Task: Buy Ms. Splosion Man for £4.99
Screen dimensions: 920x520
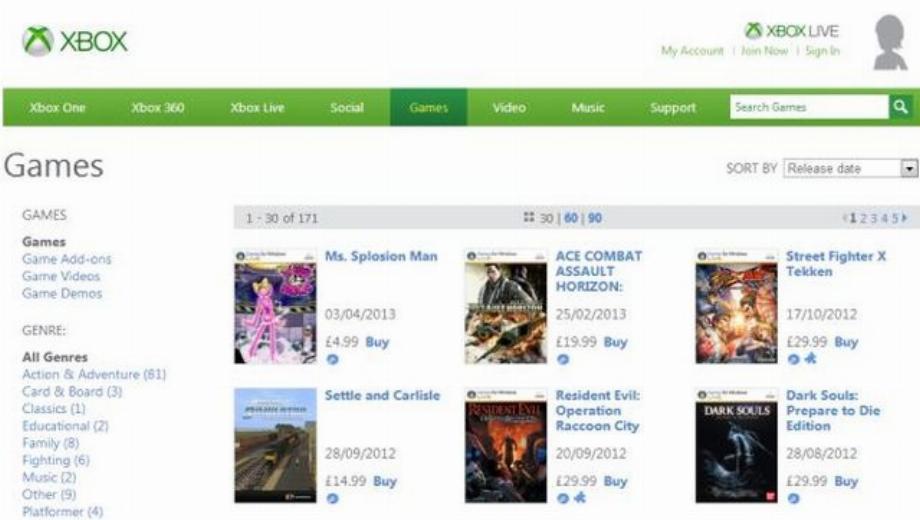Action: click(377, 342)
